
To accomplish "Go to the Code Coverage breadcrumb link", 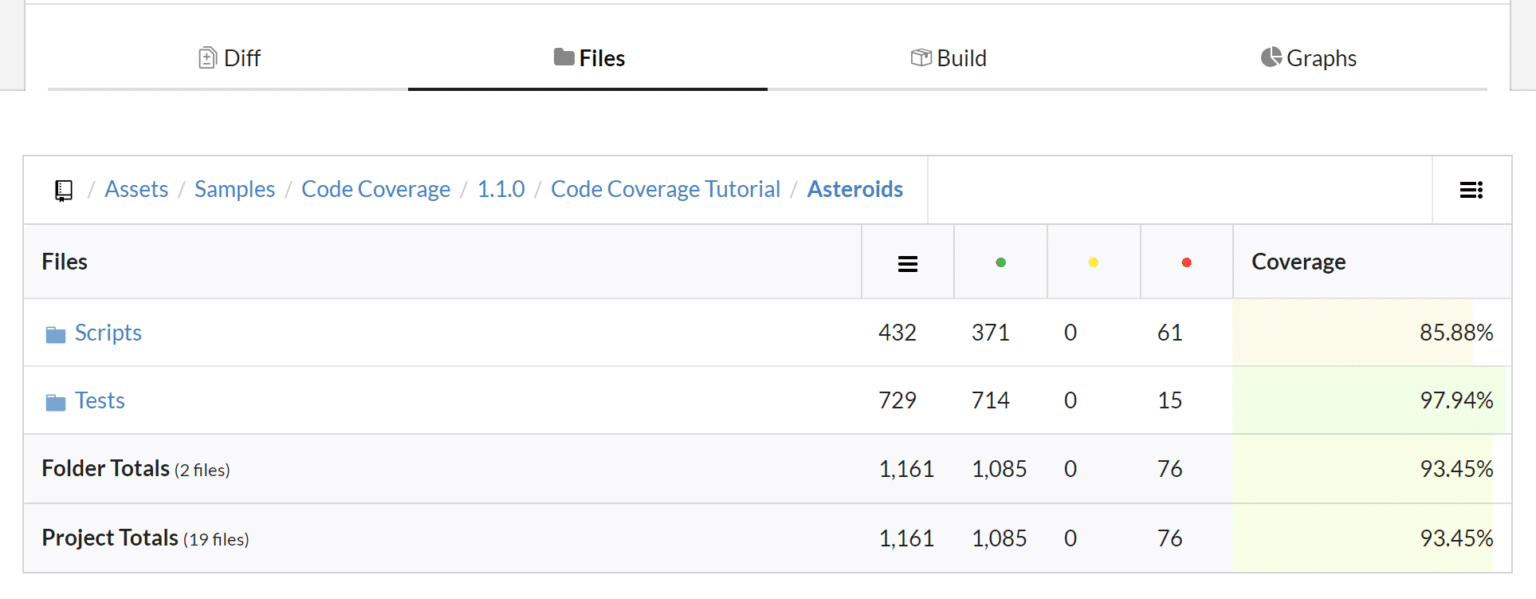I will tap(376, 189).
